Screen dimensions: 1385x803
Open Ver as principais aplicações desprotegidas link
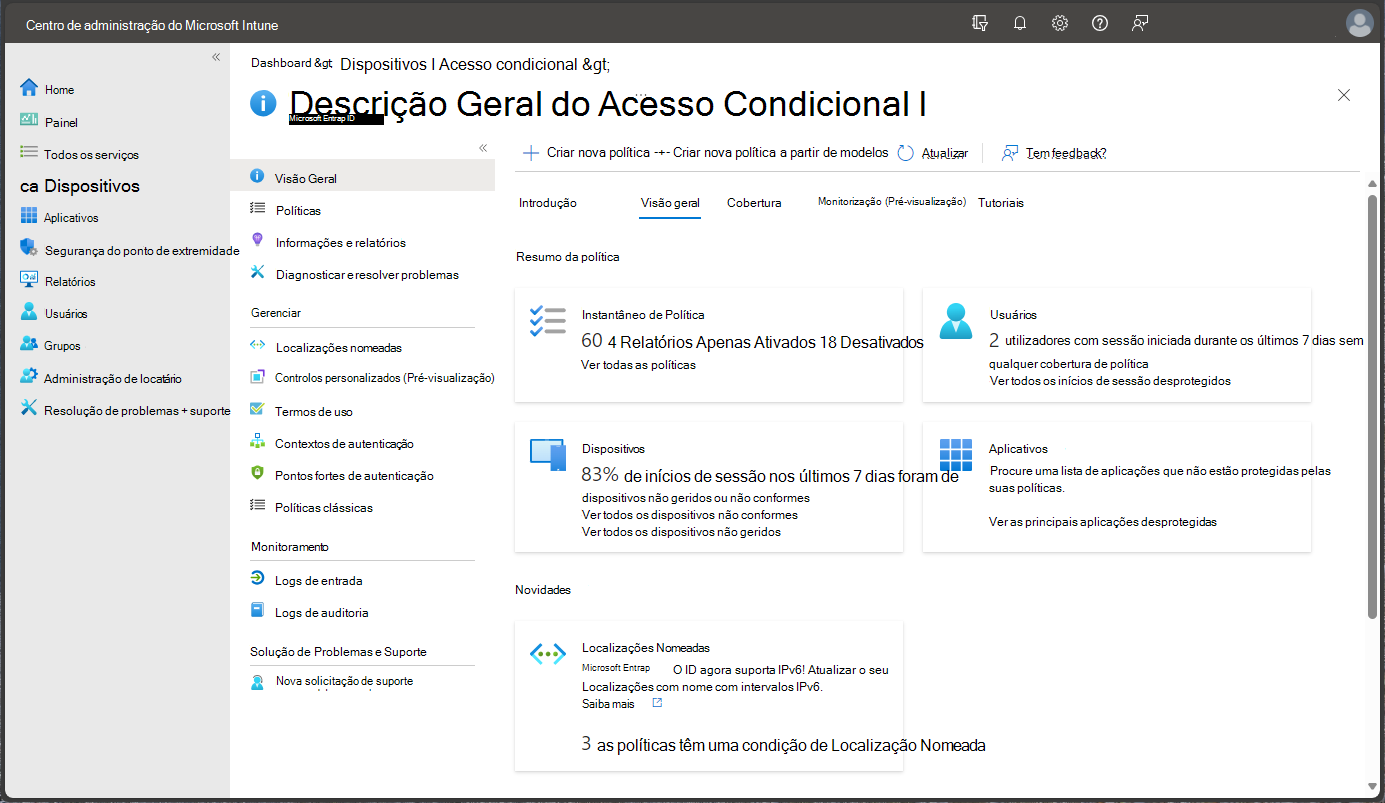pyautogui.click(x=1103, y=522)
